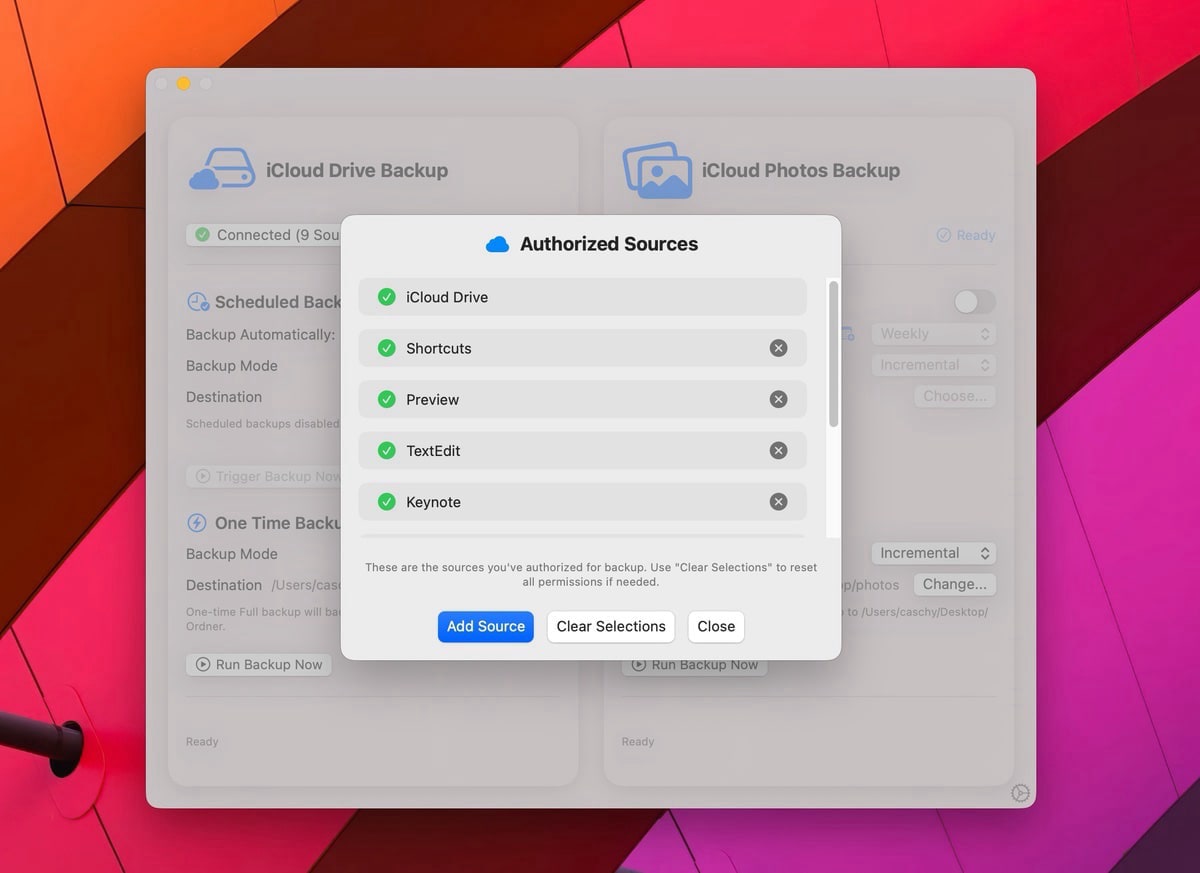Screen dimensions: 1200x873
Task: Click the Add Source button
Action: [x=485, y=626]
